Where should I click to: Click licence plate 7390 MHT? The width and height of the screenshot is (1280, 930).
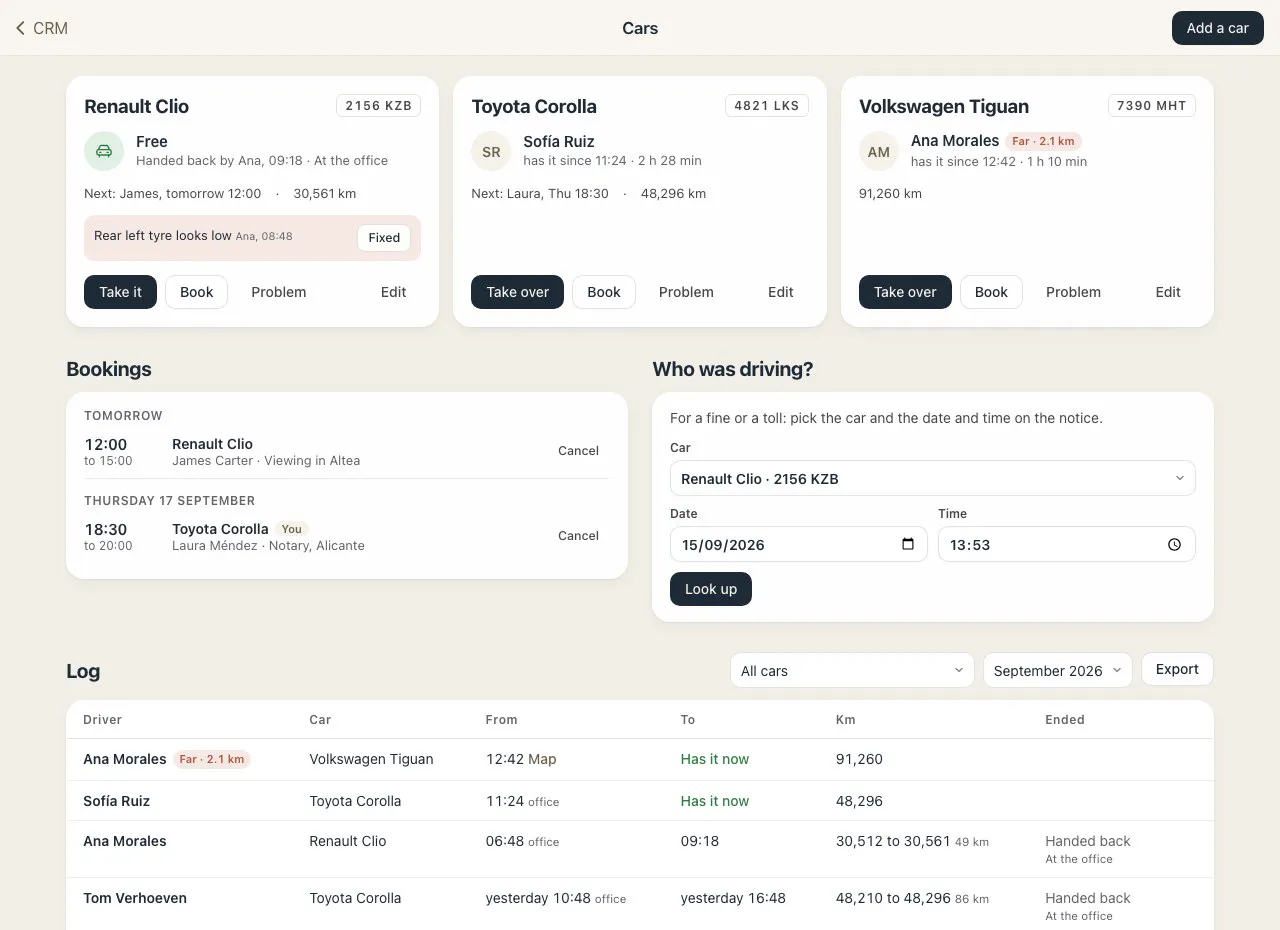[x=1152, y=105]
